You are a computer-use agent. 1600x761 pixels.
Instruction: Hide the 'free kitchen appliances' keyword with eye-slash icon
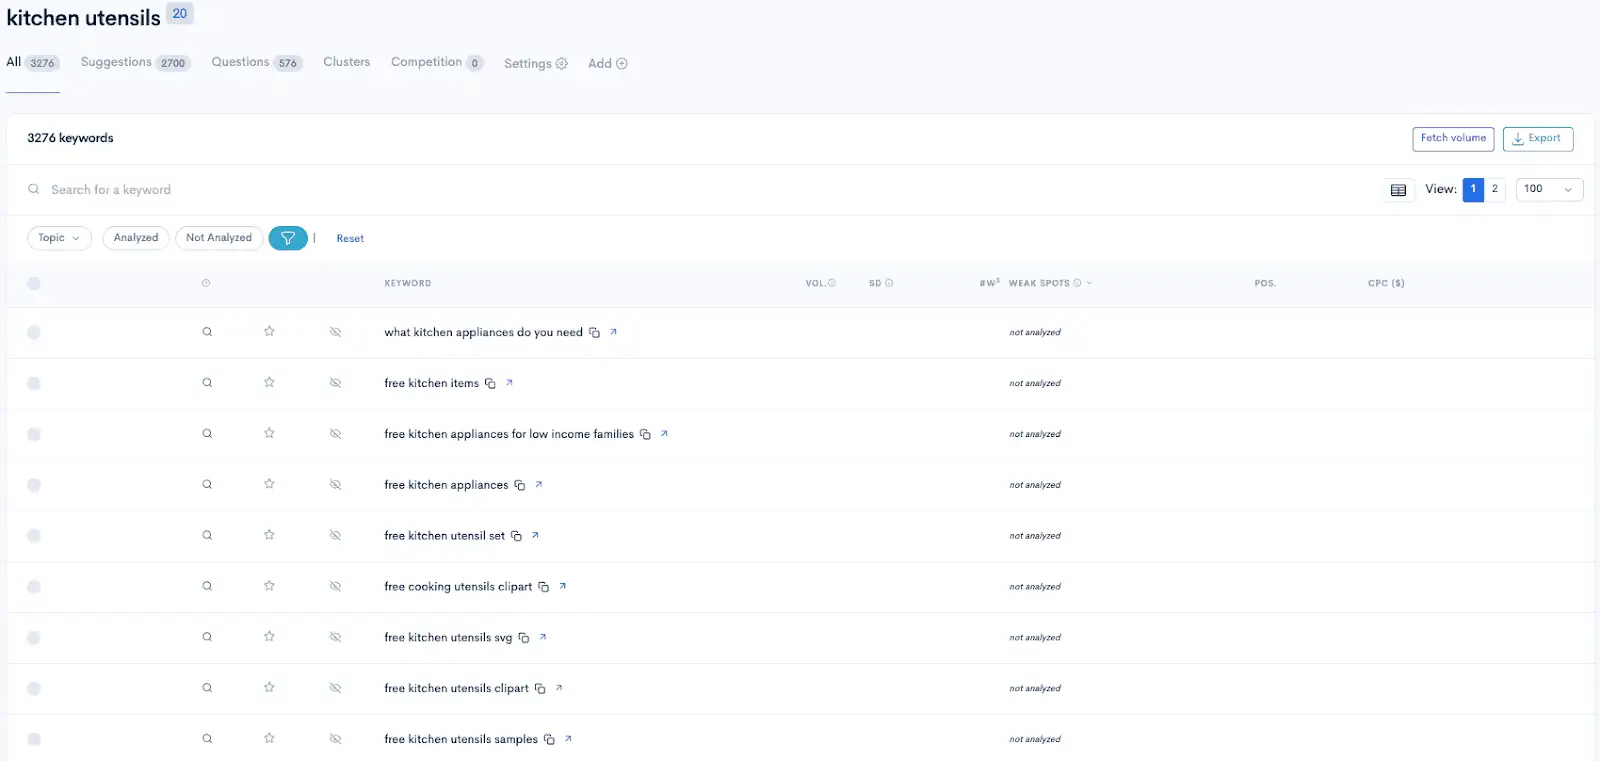click(335, 484)
